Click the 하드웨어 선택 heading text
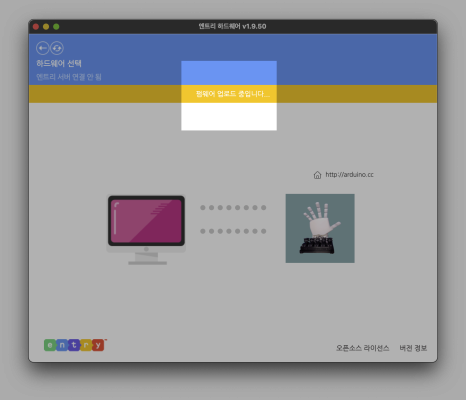Image resolution: width=466 pixels, height=400 pixels. (x=59, y=63)
